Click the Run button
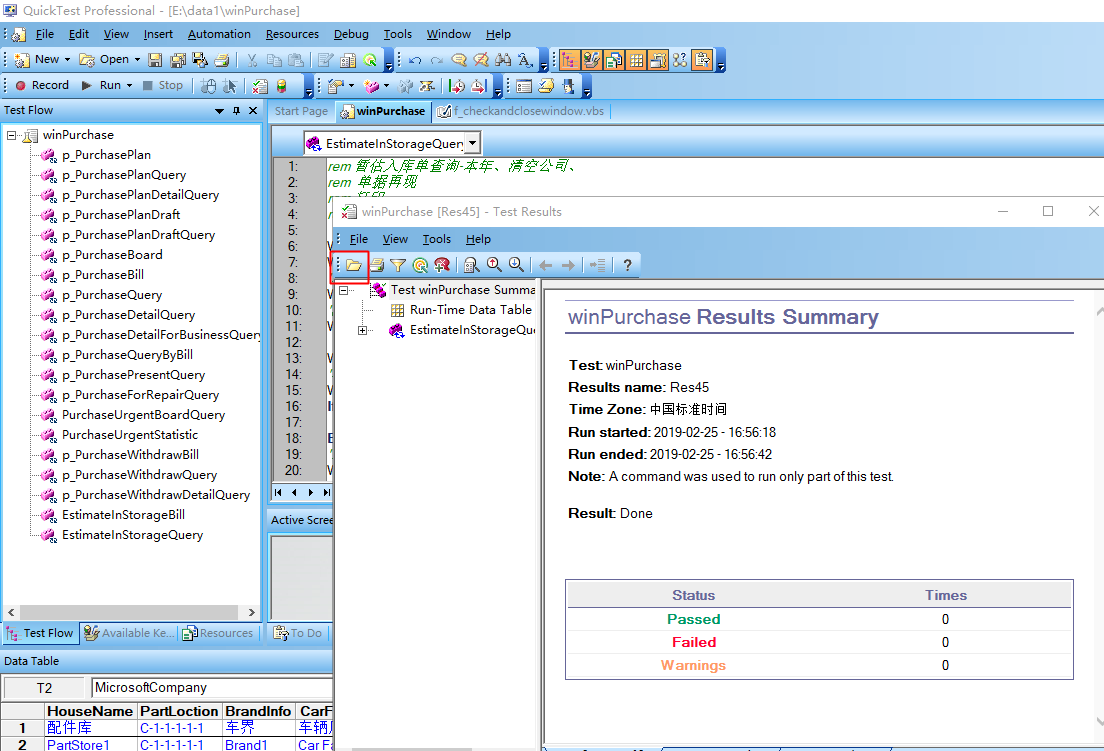This screenshot has width=1104, height=751. coord(102,85)
